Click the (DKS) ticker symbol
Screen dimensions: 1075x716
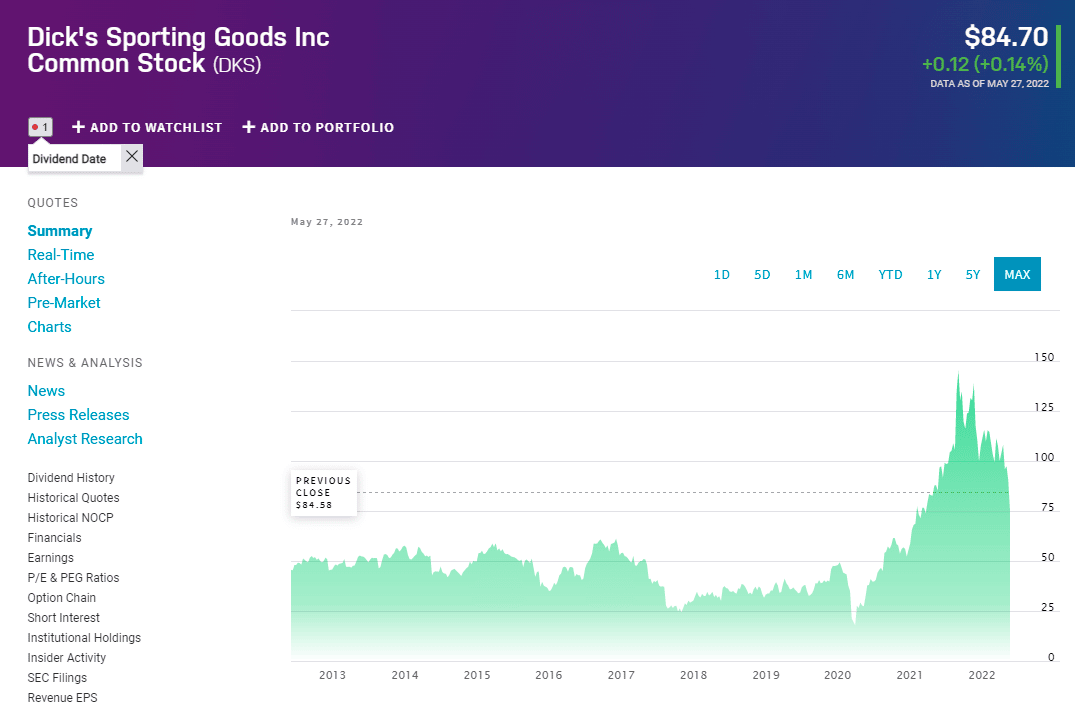pyautogui.click(x=237, y=65)
